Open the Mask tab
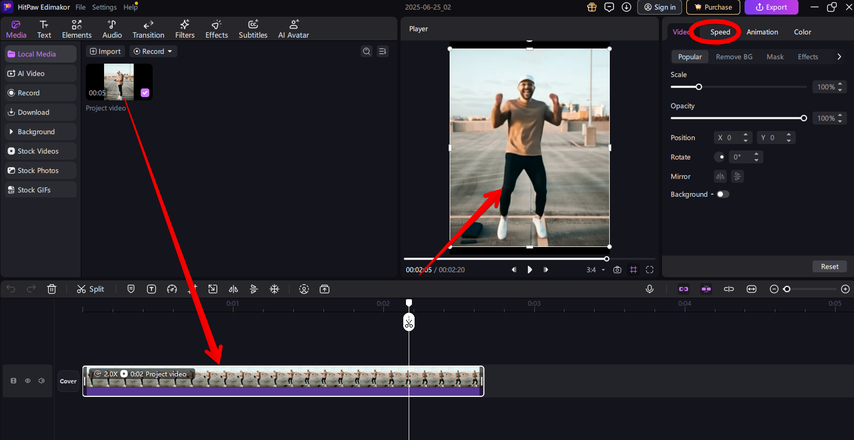Screen dimensions: 854x440 coord(775,57)
